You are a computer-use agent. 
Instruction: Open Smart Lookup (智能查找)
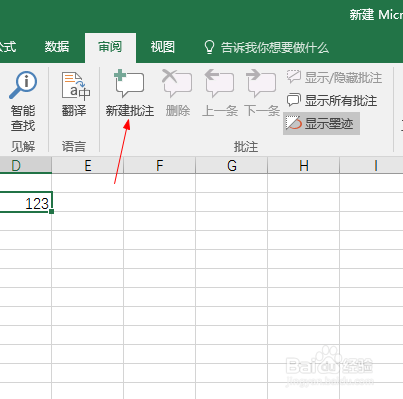tap(22, 101)
